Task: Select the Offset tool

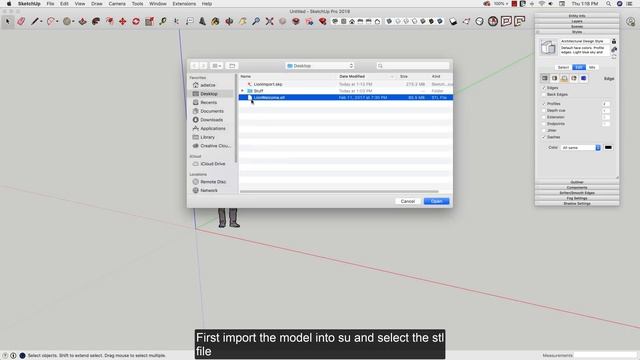Action: click(x=109, y=21)
